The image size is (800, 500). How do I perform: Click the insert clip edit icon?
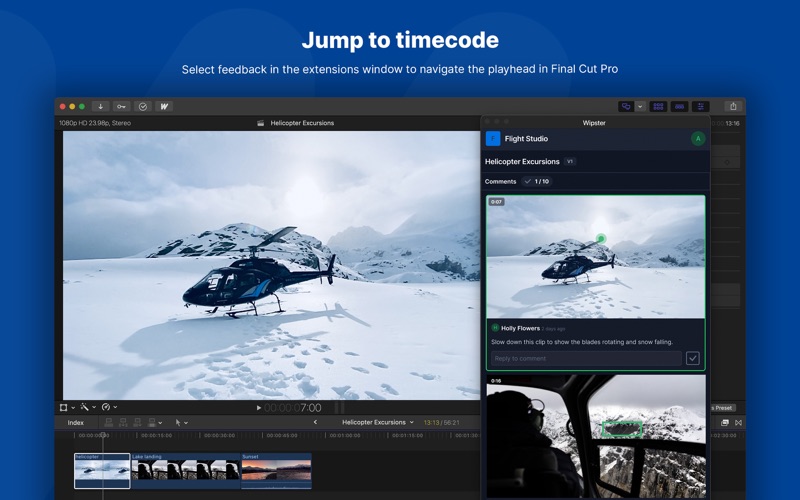123,422
